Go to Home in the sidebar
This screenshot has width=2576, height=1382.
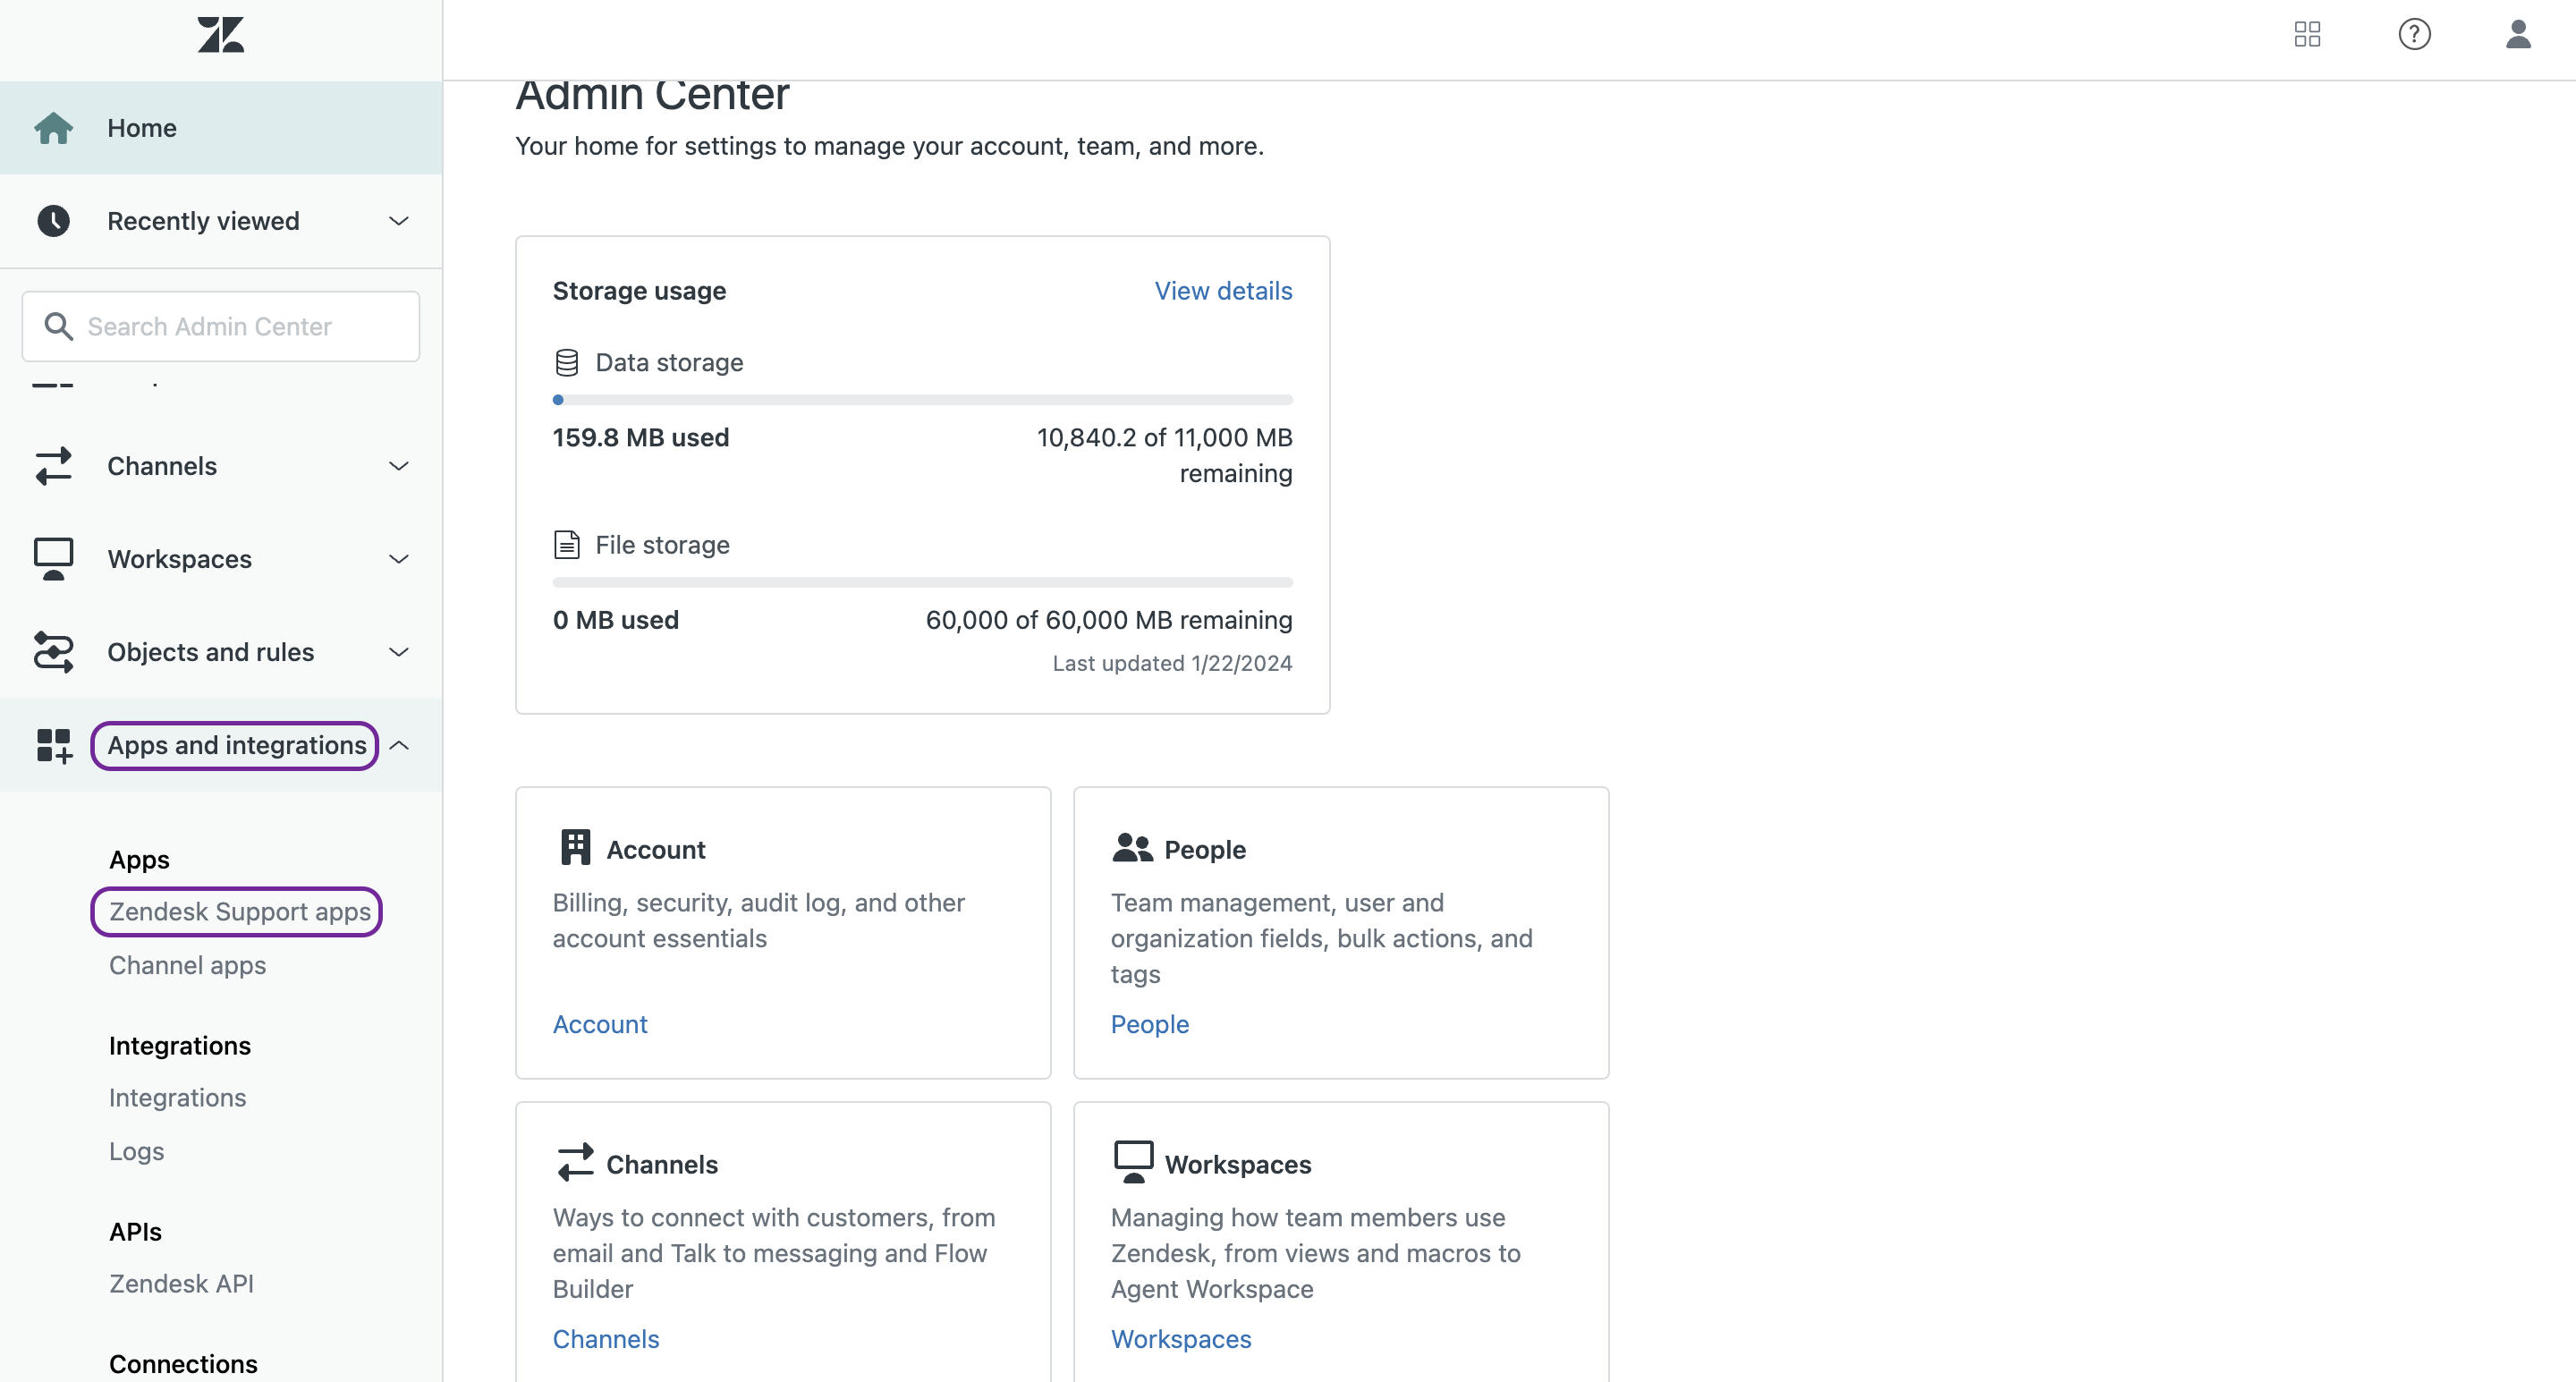tap(221, 128)
